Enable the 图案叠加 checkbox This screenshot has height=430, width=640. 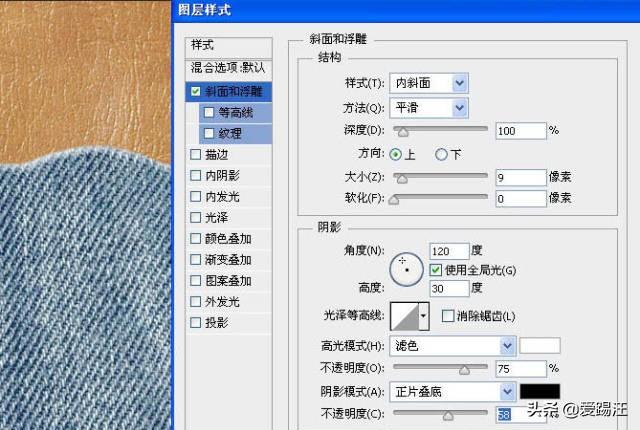coord(196,281)
